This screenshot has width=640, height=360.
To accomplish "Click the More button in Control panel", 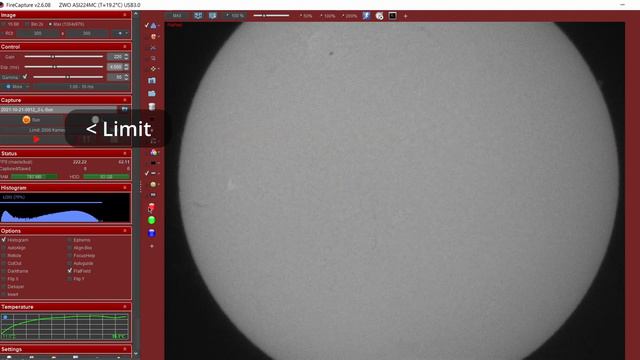I will 17,87.
